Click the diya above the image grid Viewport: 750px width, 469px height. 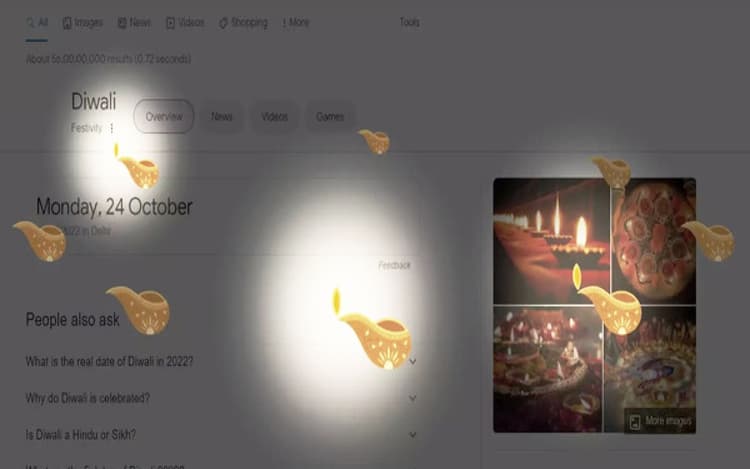pyautogui.click(x=611, y=172)
